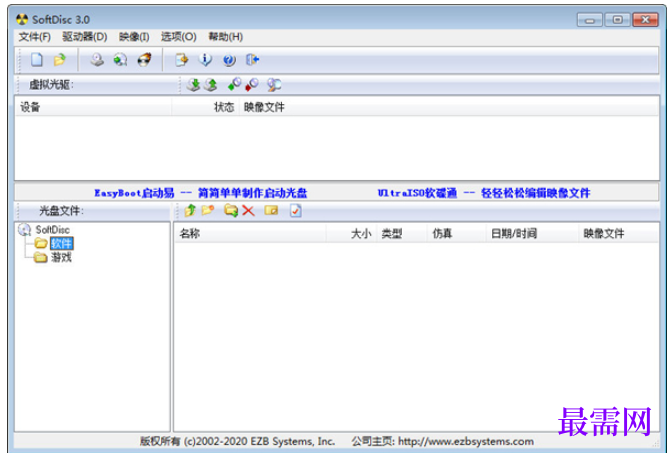Image resolution: width=670 pixels, height=453 pixels.
Task: Click the Open folder toolbar icon
Action: pos(59,59)
